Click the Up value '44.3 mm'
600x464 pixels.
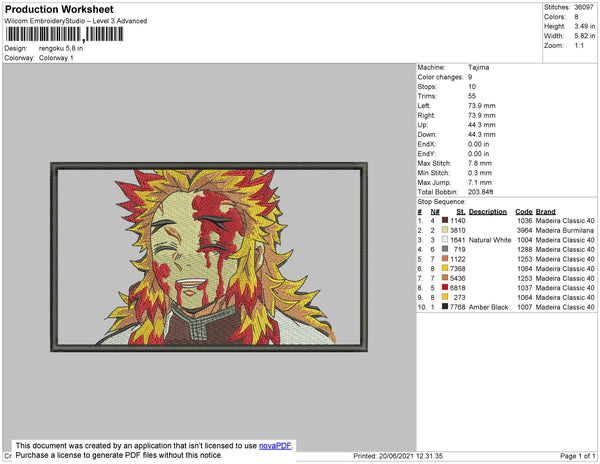coord(481,125)
